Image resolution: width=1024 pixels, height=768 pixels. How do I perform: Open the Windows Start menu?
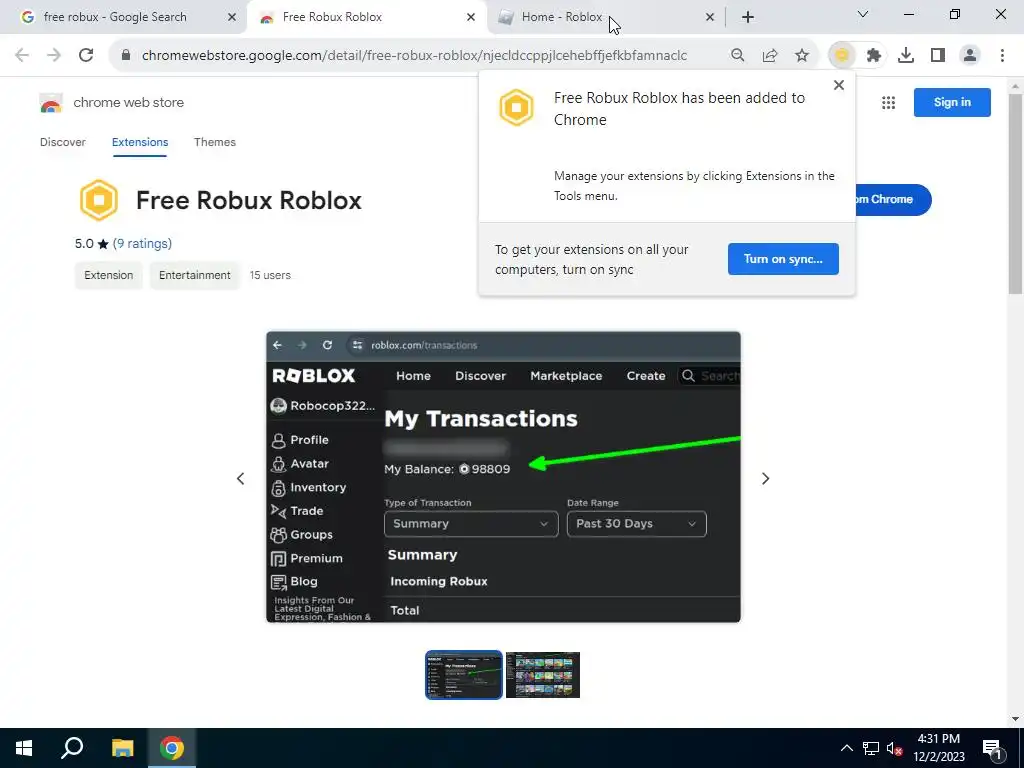pos(24,748)
